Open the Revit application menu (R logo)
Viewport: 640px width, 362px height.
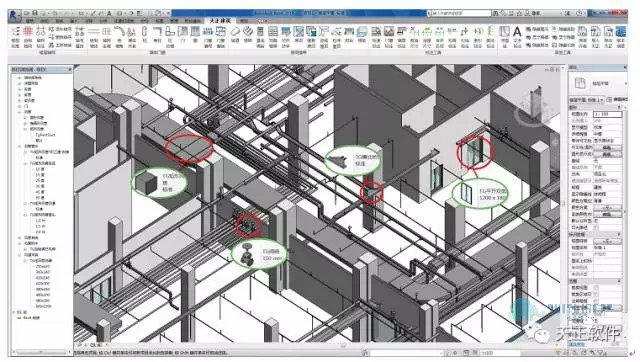pos(13,16)
